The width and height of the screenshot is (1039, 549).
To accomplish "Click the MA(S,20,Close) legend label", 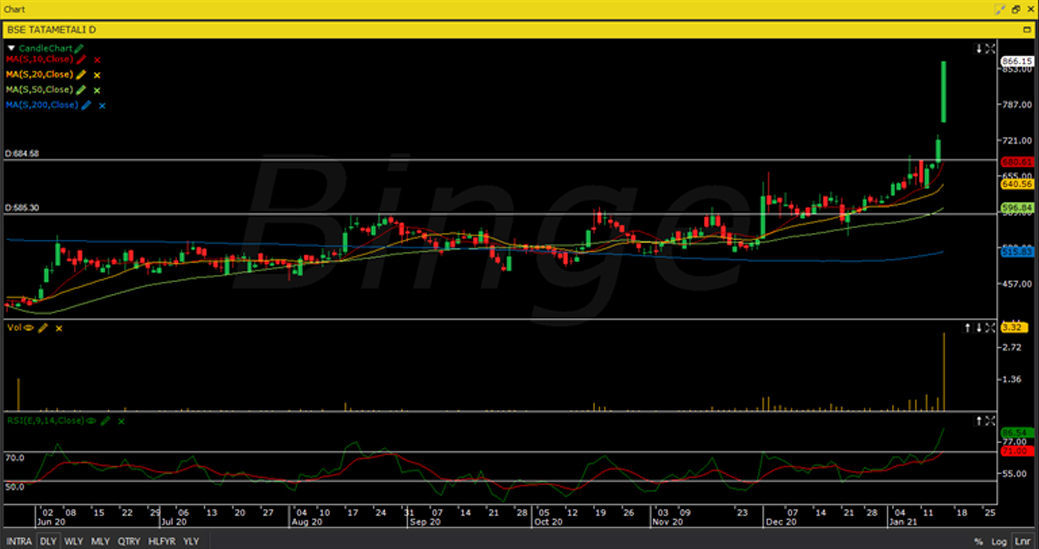I will [x=40, y=75].
